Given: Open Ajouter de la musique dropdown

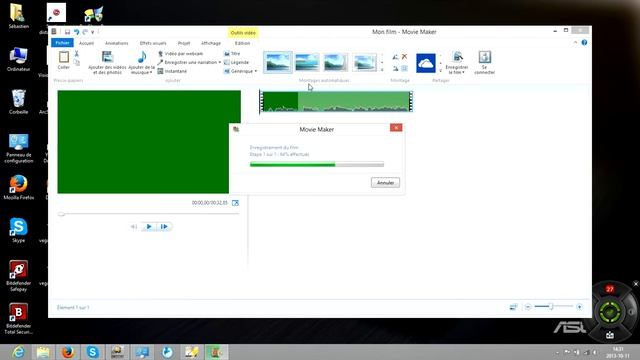Looking at the screenshot, I should pyautogui.click(x=141, y=62).
